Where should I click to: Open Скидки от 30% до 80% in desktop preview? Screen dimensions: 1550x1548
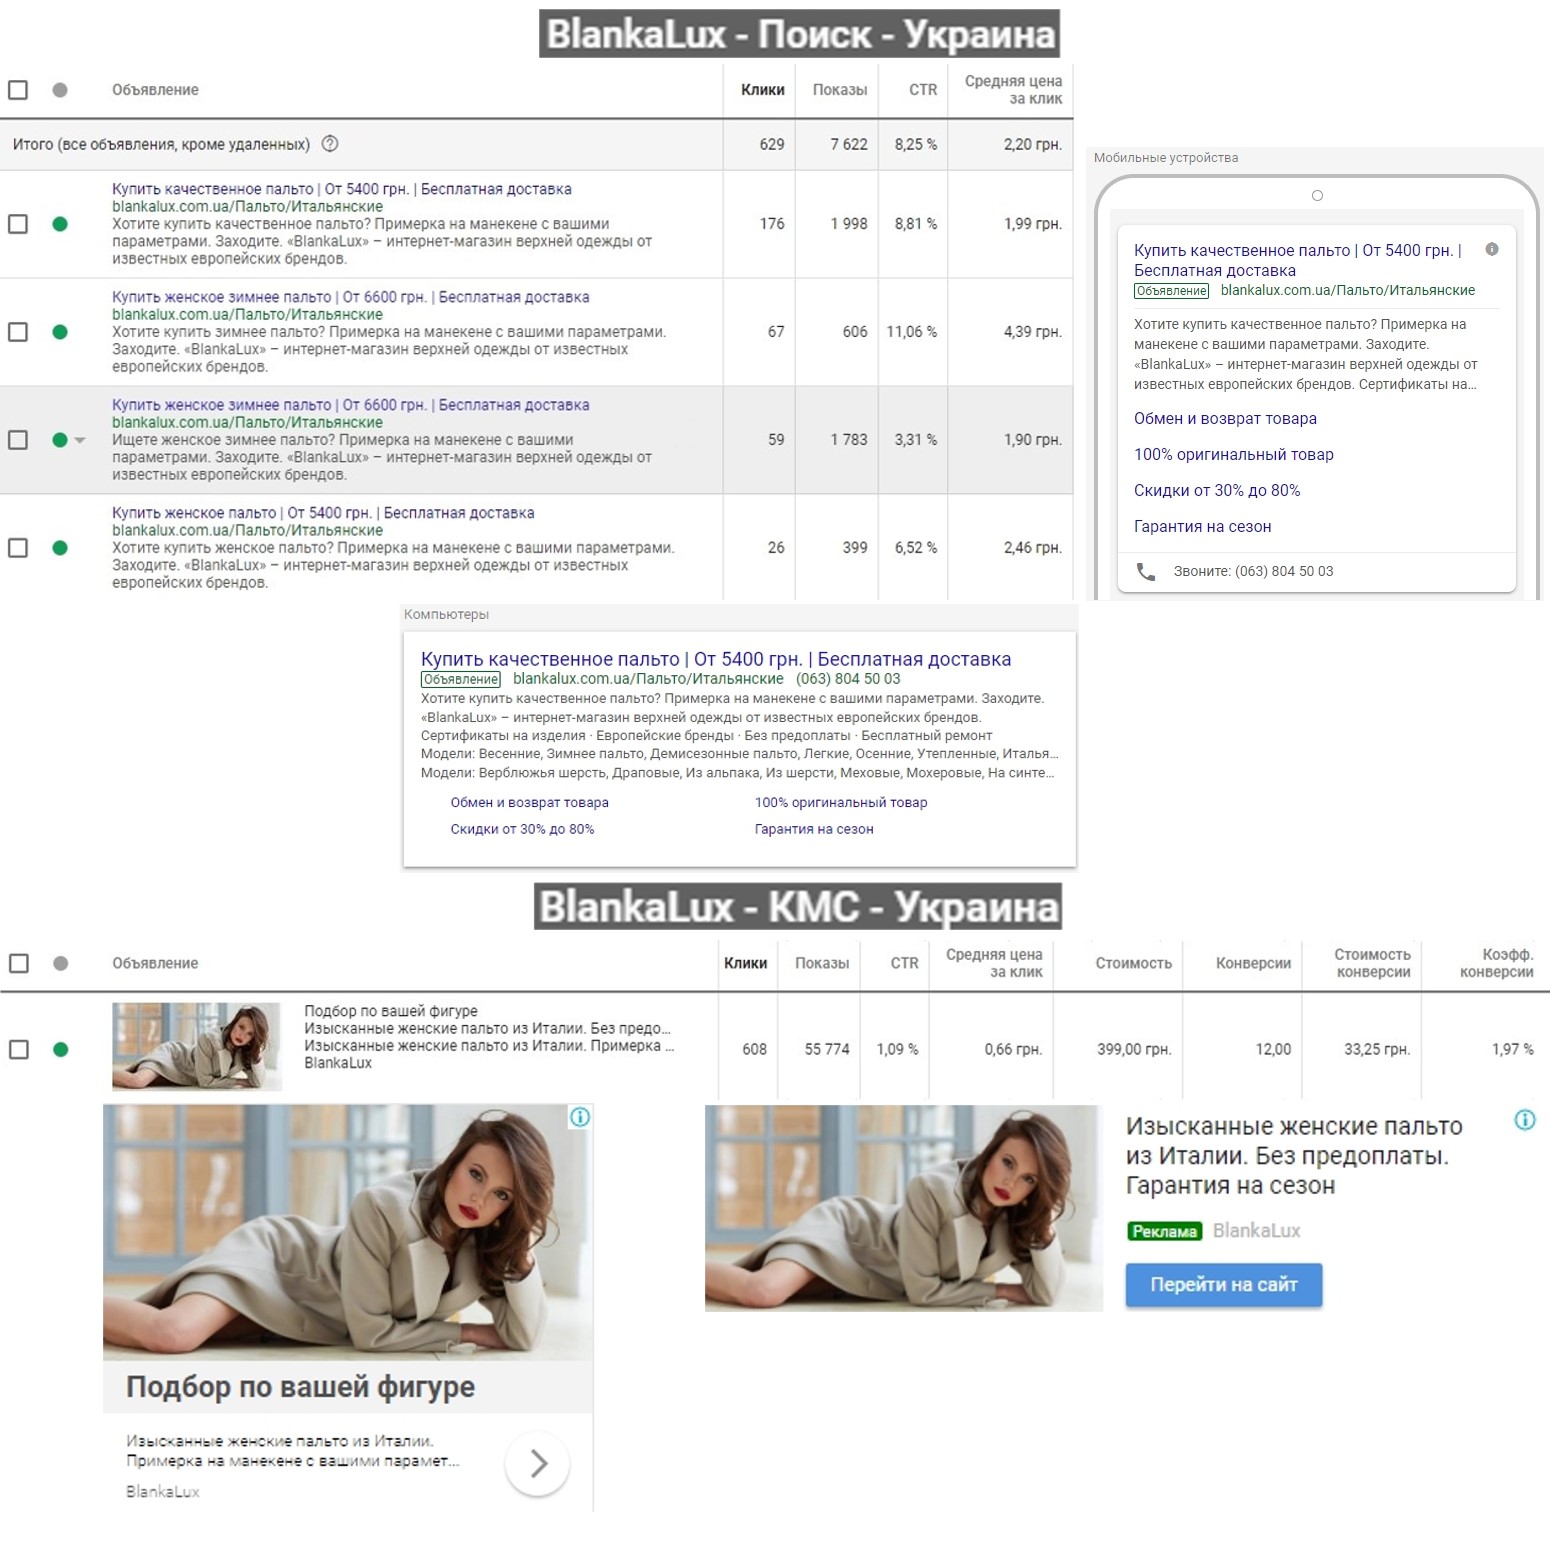(x=522, y=829)
